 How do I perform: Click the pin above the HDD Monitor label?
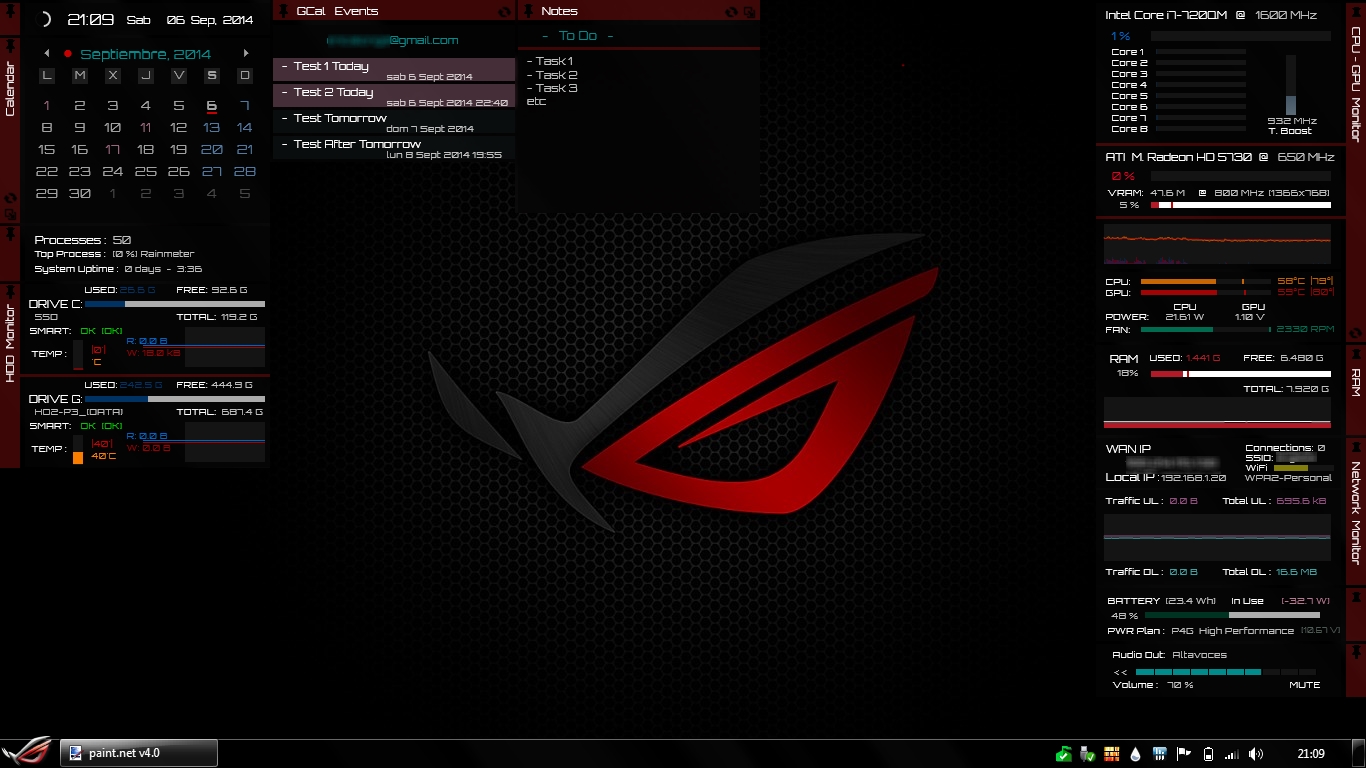10,290
